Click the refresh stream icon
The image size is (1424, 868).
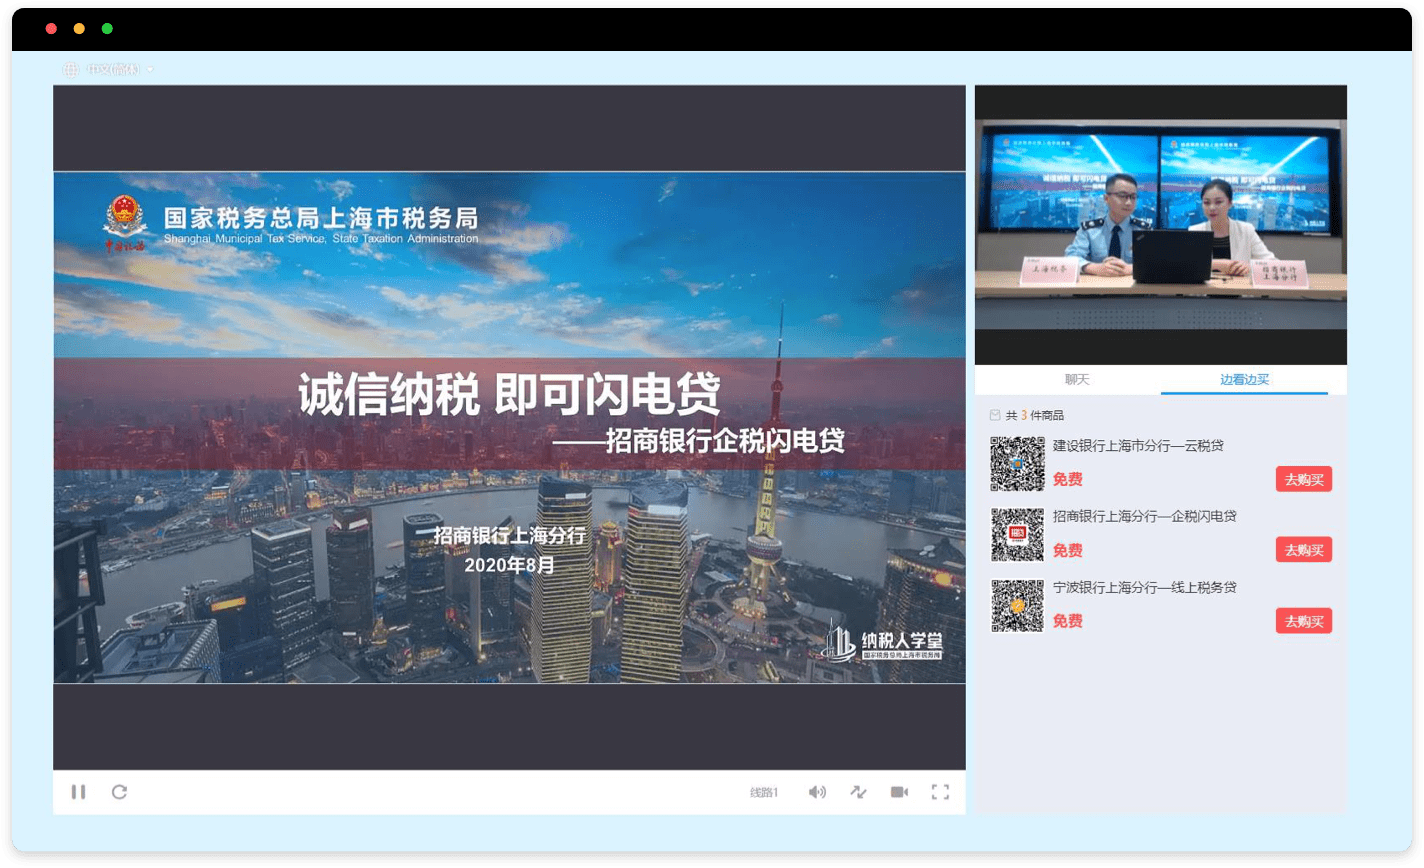[x=119, y=792]
